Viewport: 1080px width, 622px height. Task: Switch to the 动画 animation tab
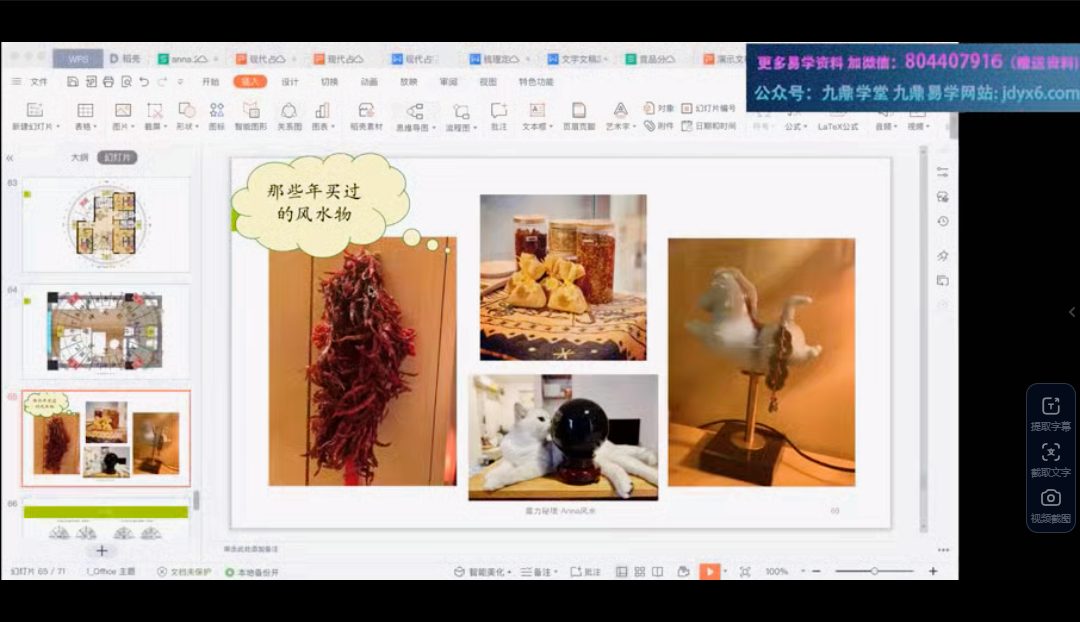point(369,82)
